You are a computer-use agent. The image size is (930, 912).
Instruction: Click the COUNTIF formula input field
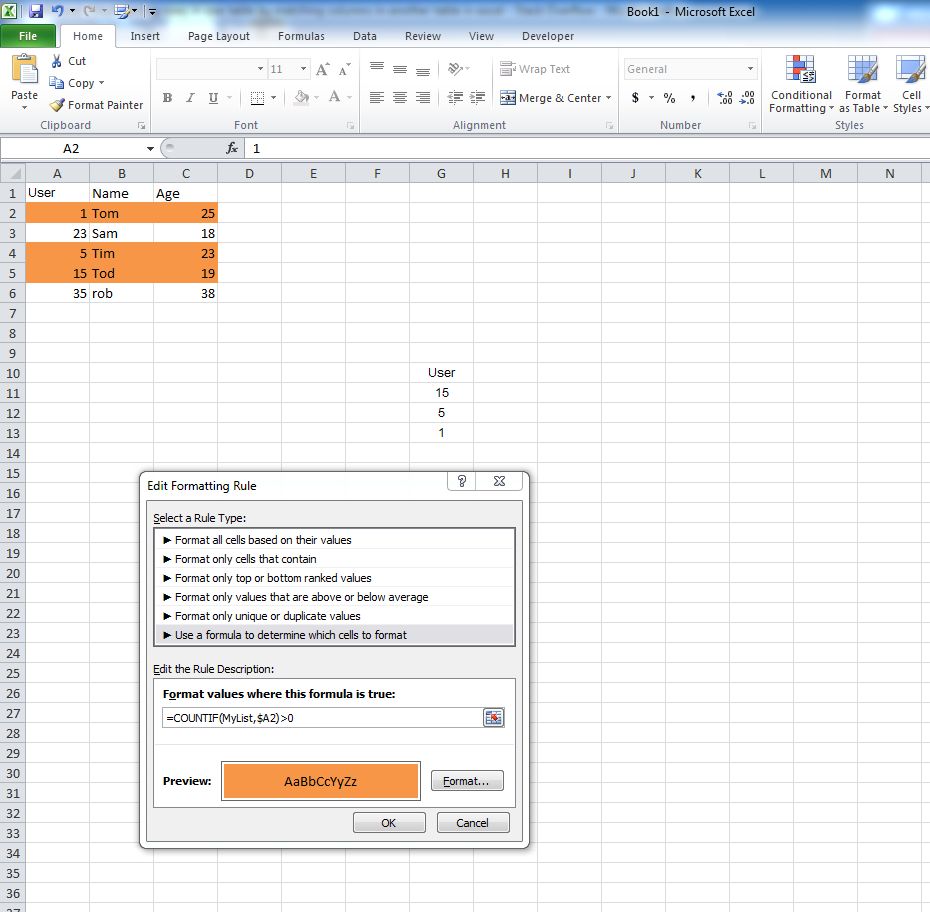322,718
